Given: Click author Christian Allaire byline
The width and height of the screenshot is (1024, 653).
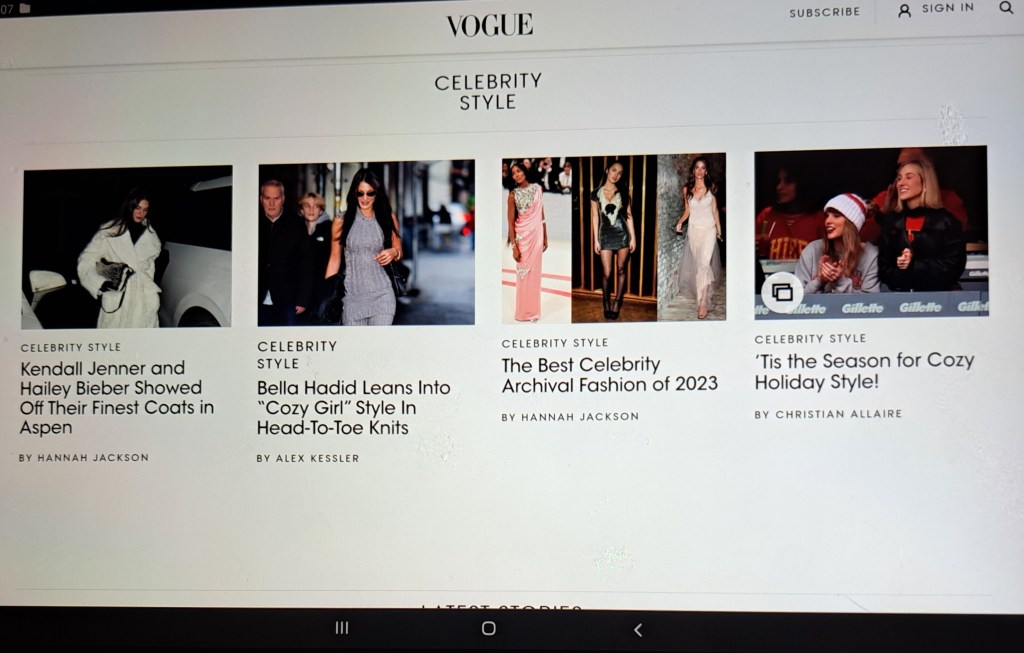Looking at the screenshot, I should (828, 414).
